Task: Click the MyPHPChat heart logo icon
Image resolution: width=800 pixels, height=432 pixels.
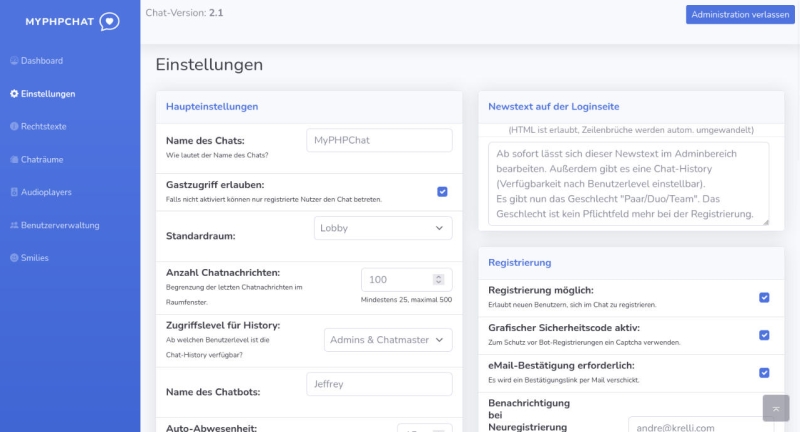Action: pyautogui.click(x=109, y=22)
